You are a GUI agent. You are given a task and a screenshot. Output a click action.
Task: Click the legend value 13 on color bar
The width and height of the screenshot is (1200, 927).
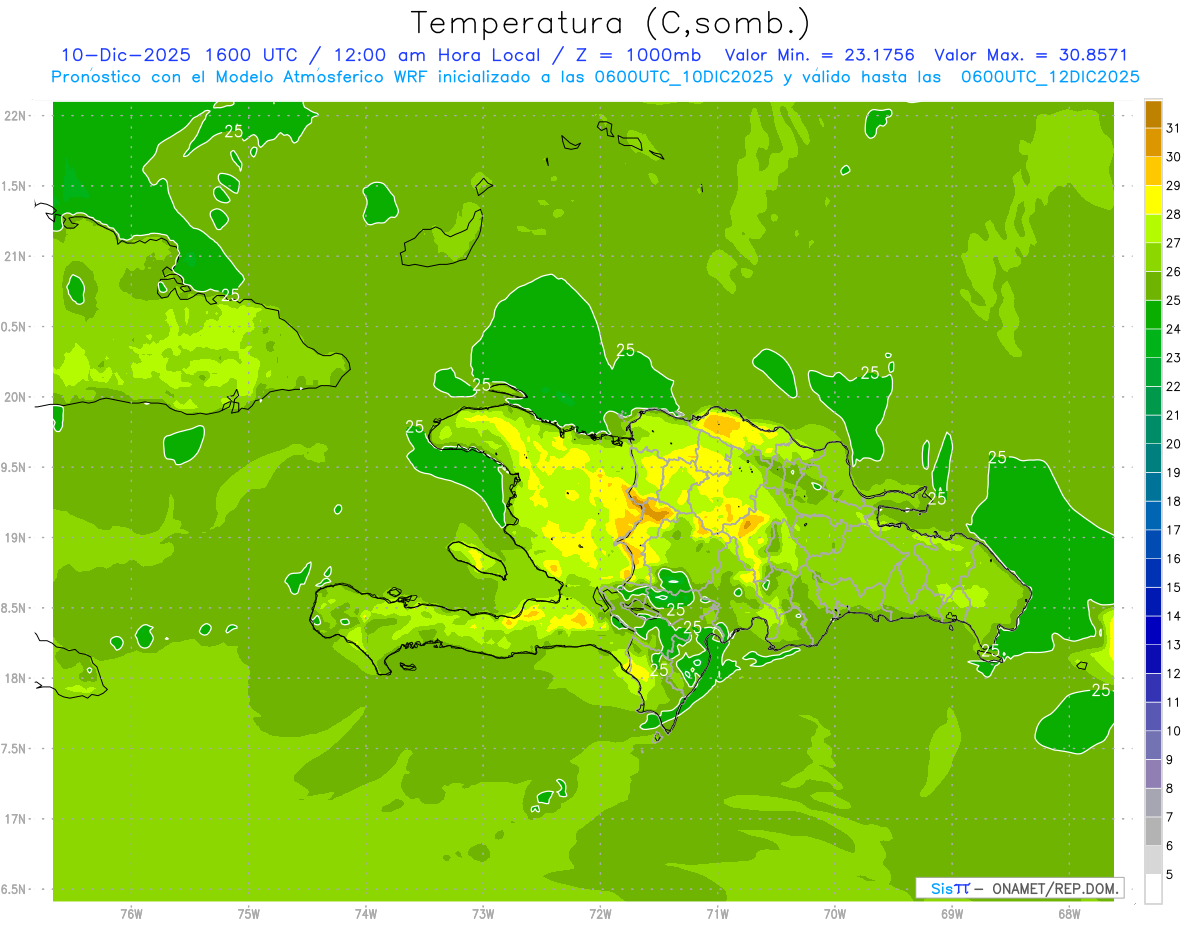click(x=1173, y=645)
